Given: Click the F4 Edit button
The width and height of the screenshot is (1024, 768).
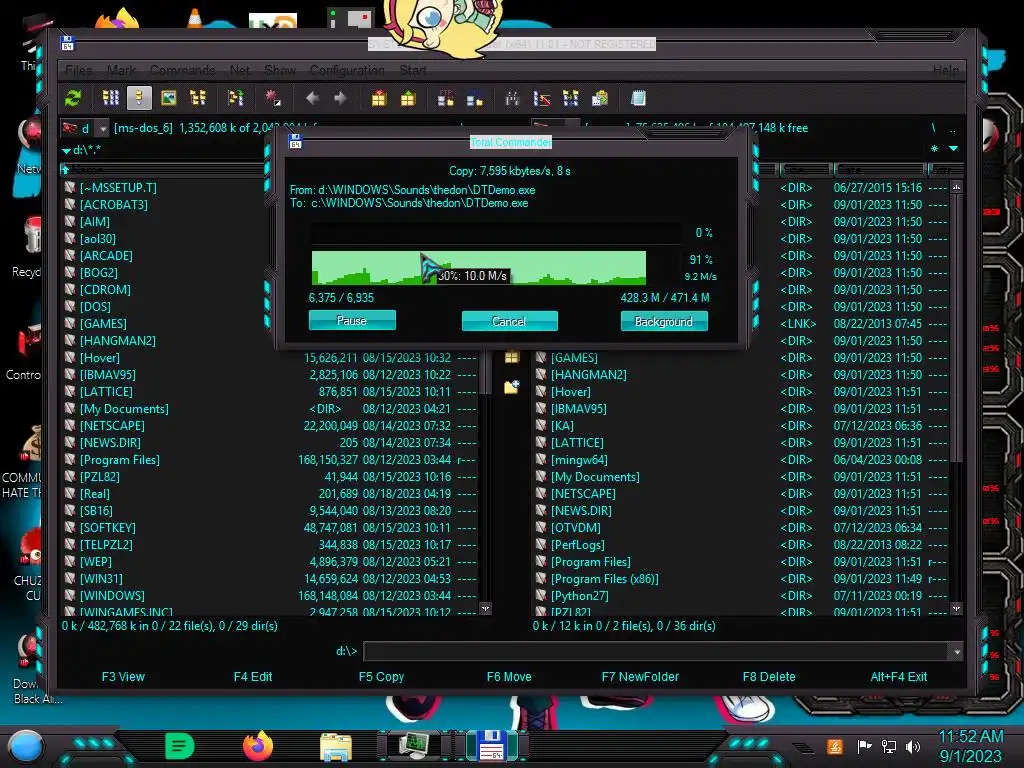Looking at the screenshot, I should pyautogui.click(x=253, y=677).
